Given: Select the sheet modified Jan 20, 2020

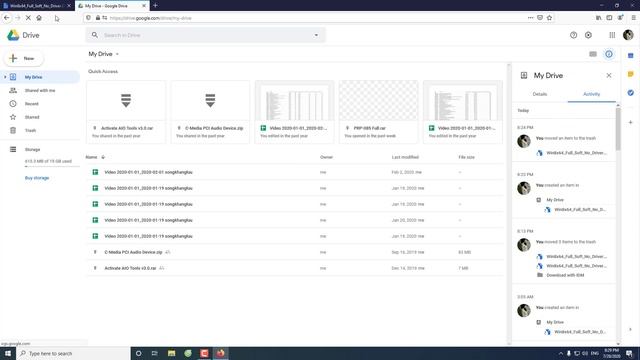Looking at the screenshot, I should click(x=294, y=220).
